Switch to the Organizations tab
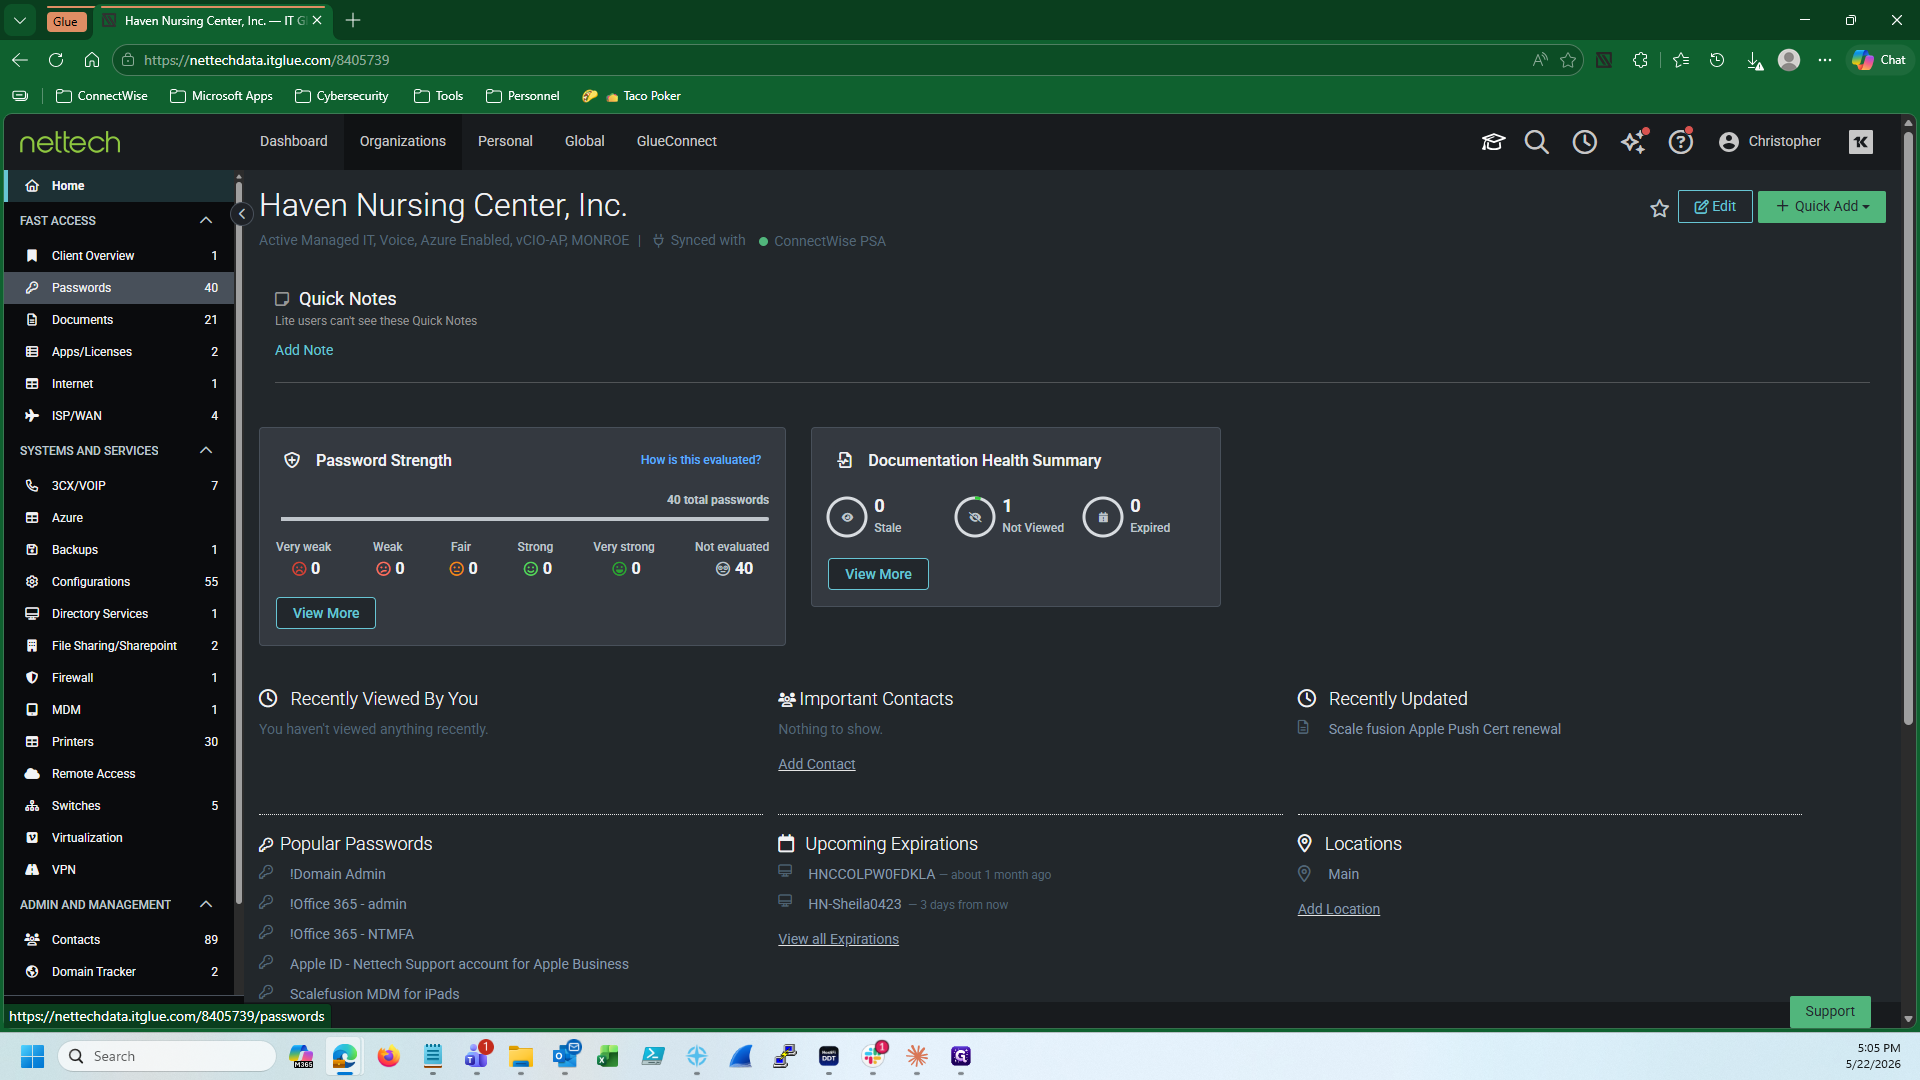The height and width of the screenshot is (1080, 1920). [x=403, y=142]
